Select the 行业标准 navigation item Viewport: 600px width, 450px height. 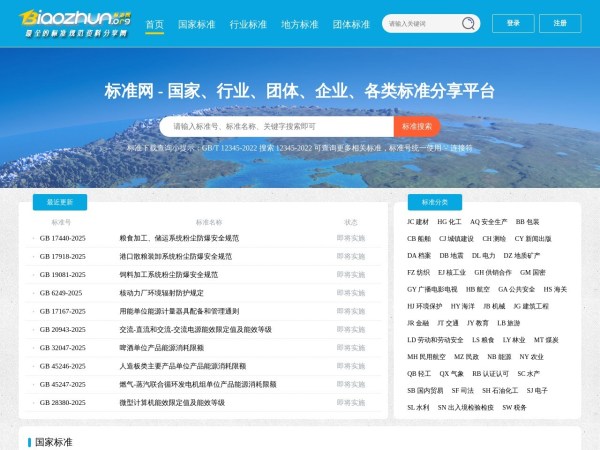click(x=248, y=24)
